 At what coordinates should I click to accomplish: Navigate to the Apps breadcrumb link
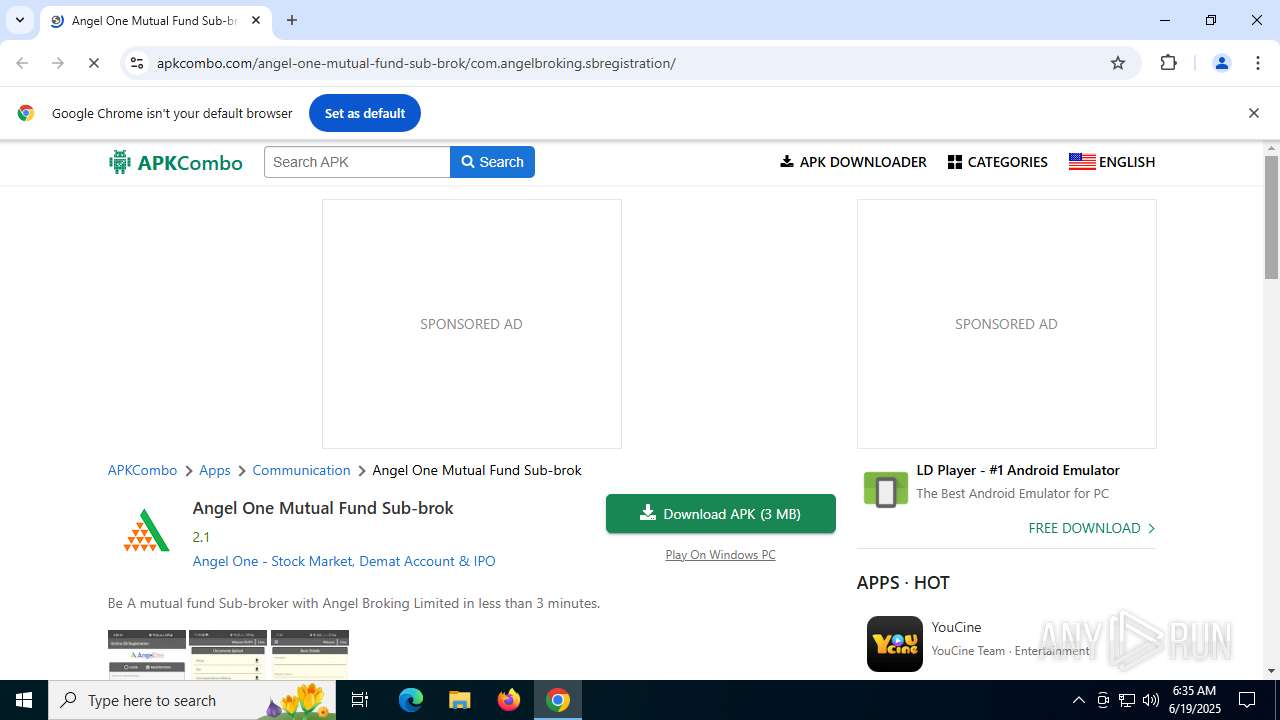214,470
